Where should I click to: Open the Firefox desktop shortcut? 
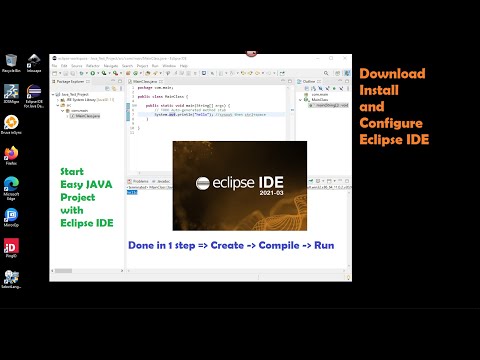pyautogui.click(x=11, y=155)
